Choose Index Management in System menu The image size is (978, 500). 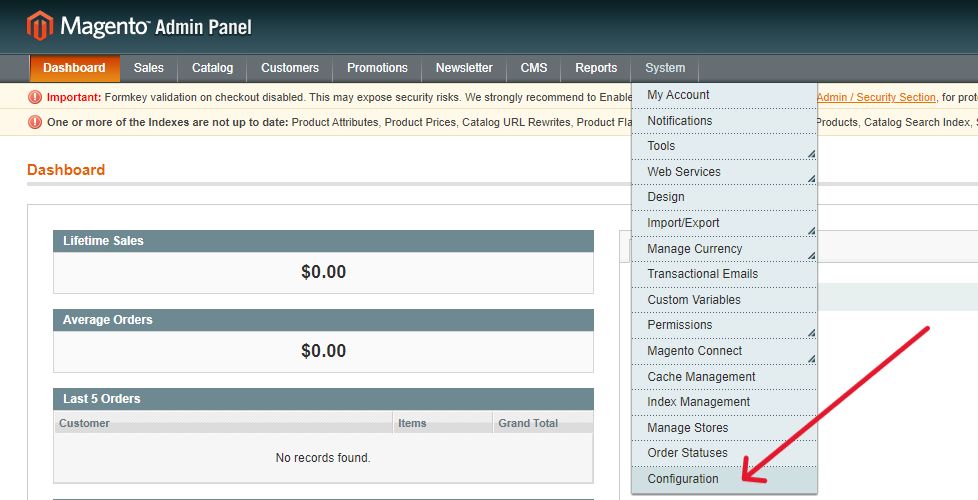pyautogui.click(x=698, y=402)
